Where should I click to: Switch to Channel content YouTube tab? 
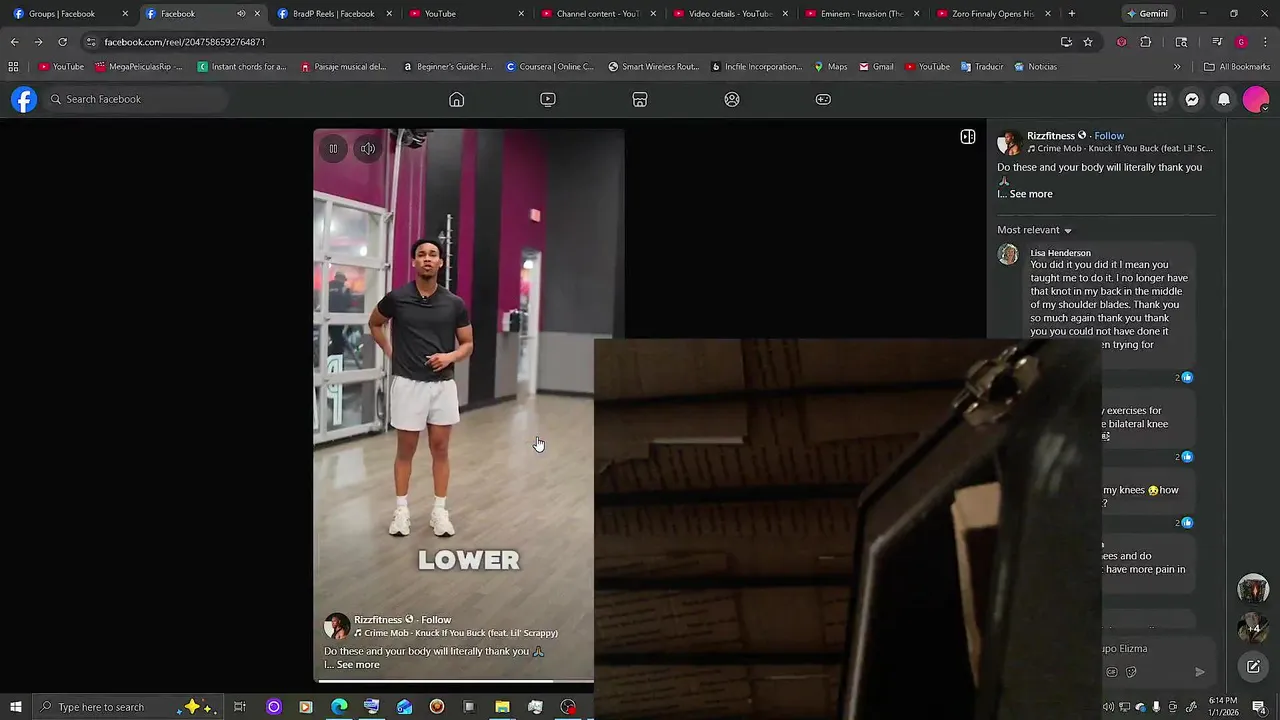coord(598,14)
